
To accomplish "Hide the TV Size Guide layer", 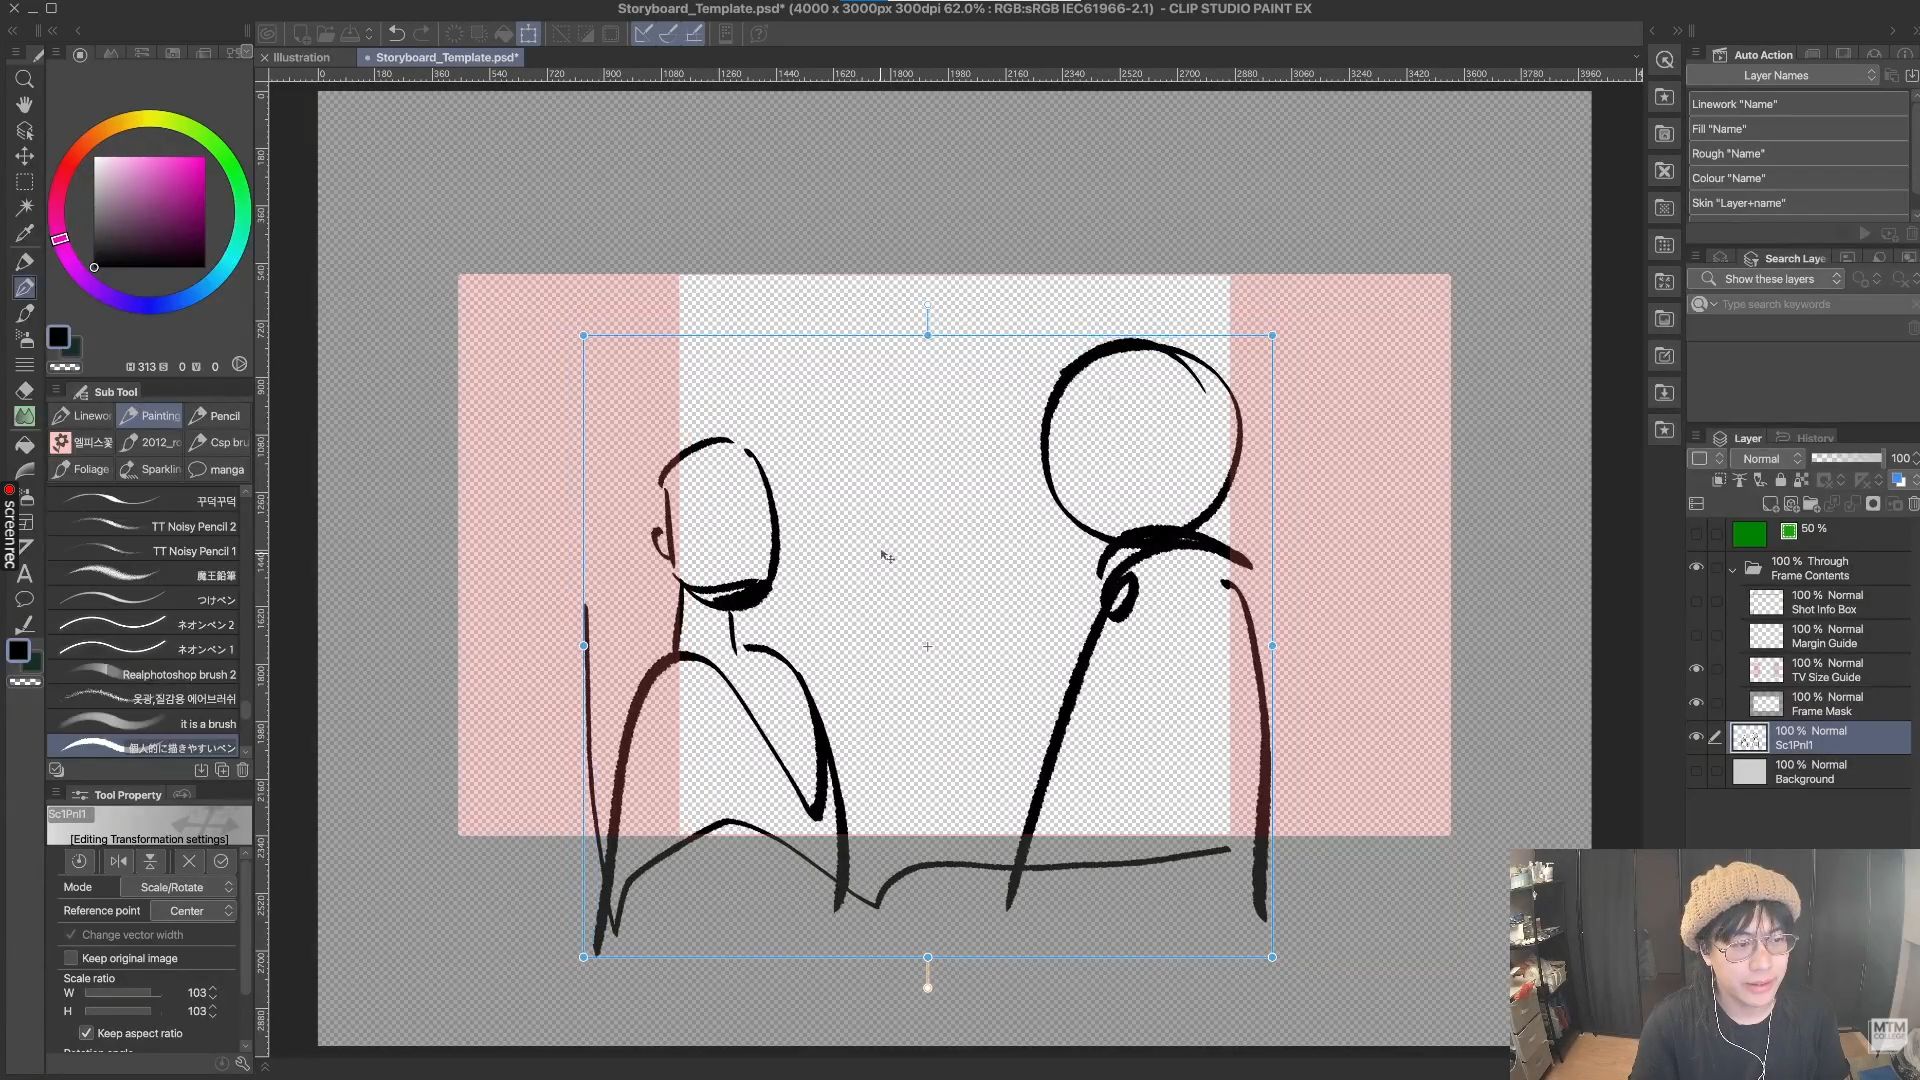I will coord(1696,669).
